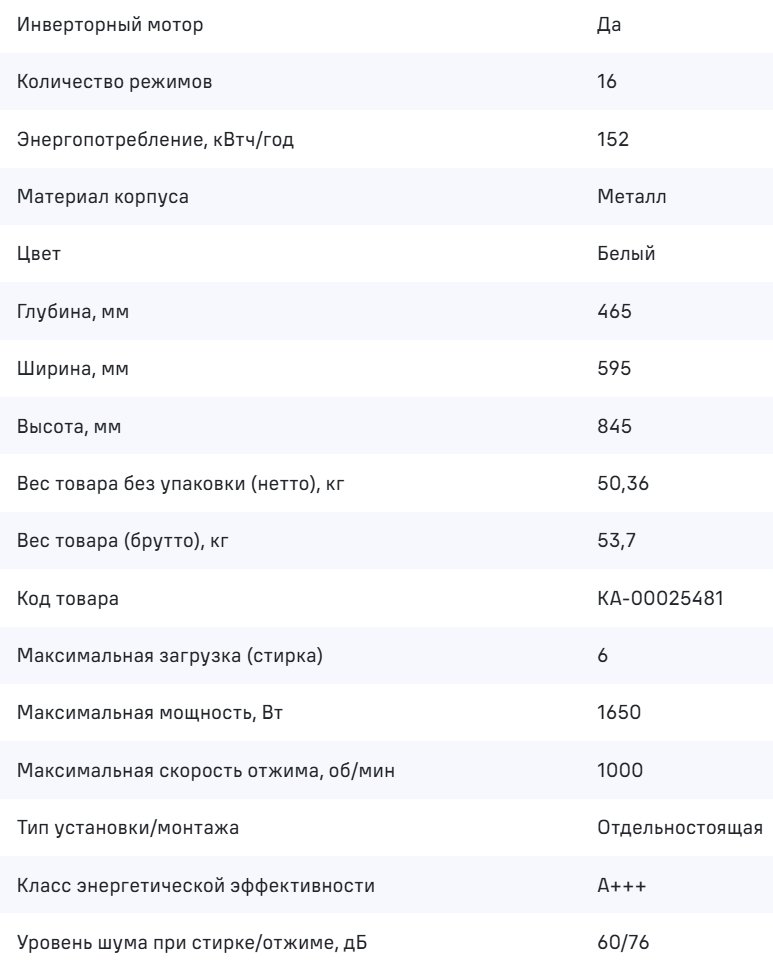Screen dimensions: 773x964
Task: Click the 'Белый' color value
Action: 625,254
